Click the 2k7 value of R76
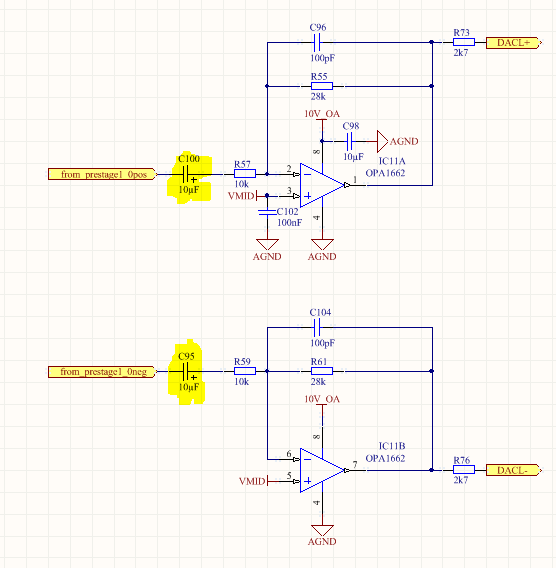 tap(461, 480)
